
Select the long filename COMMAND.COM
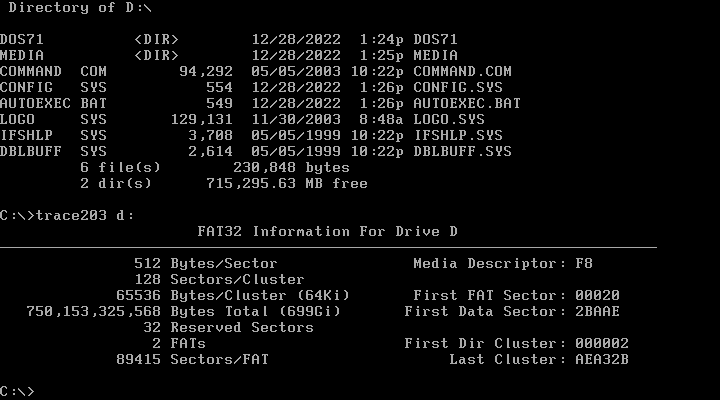click(x=462, y=71)
